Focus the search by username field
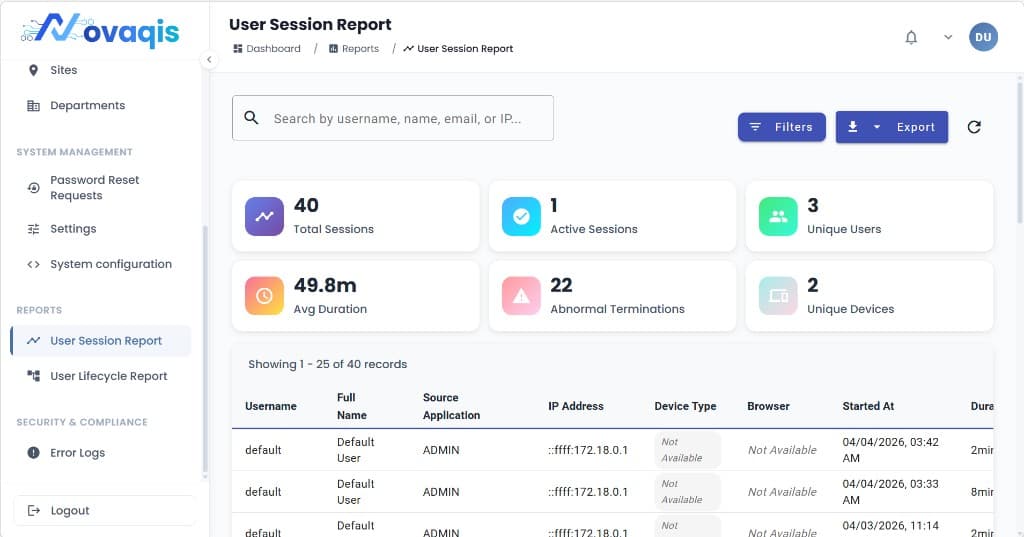1024x537 pixels. point(392,118)
